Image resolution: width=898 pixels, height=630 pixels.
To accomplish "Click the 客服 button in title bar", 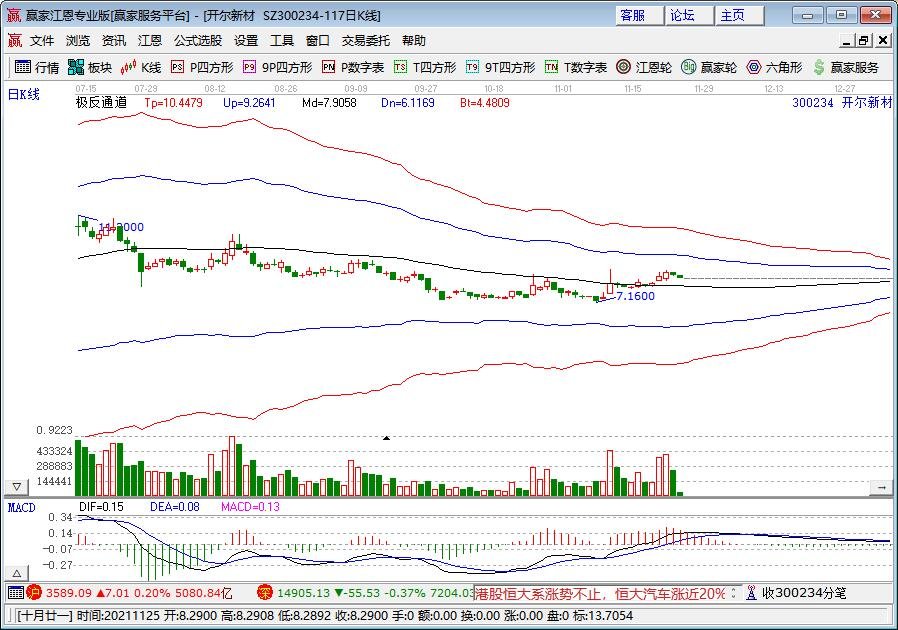I will 640,15.
